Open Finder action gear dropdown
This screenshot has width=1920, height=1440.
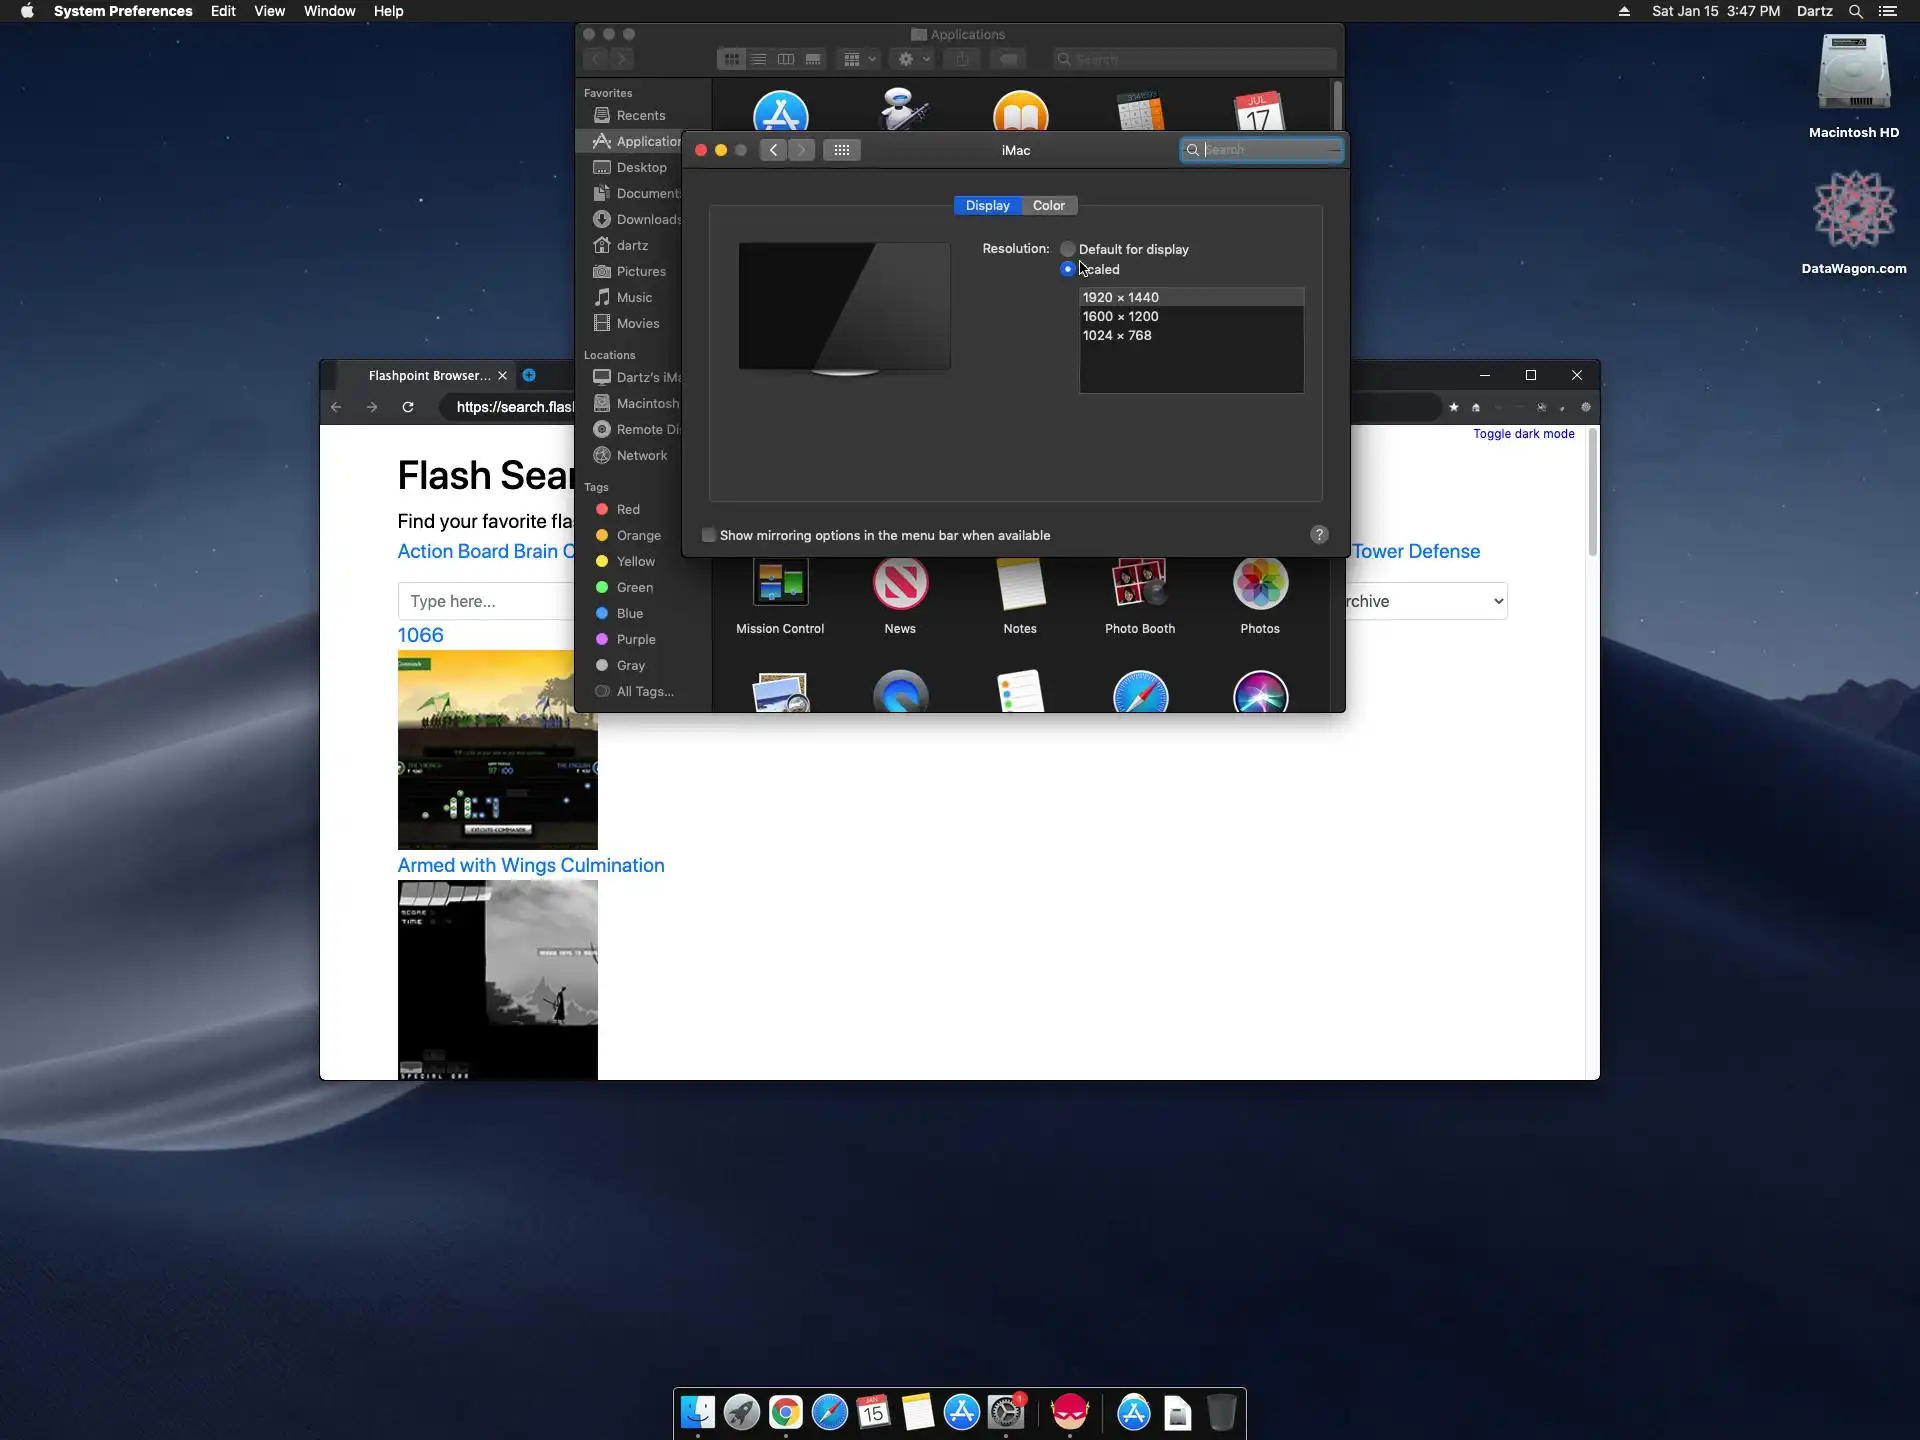[913, 60]
